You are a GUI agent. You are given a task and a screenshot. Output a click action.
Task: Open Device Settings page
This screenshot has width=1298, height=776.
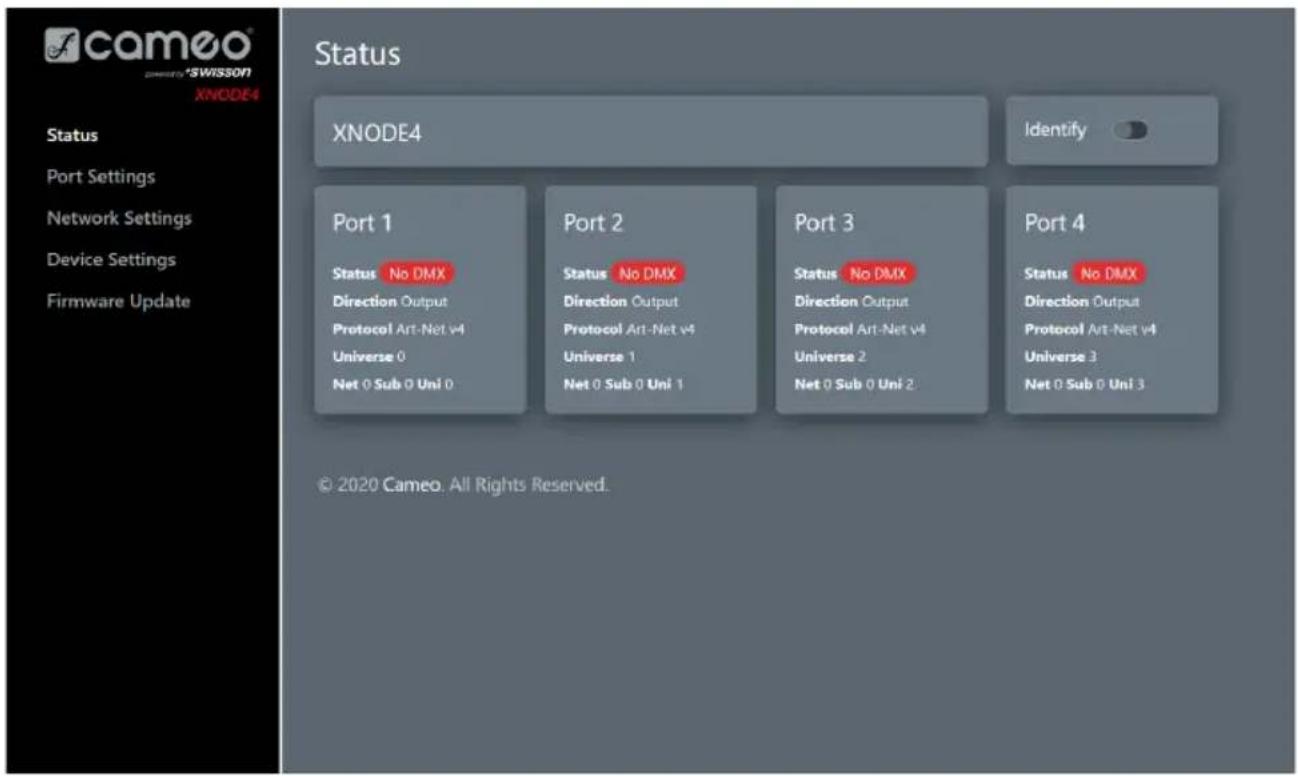pyautogui.click(x=111, y=259)
